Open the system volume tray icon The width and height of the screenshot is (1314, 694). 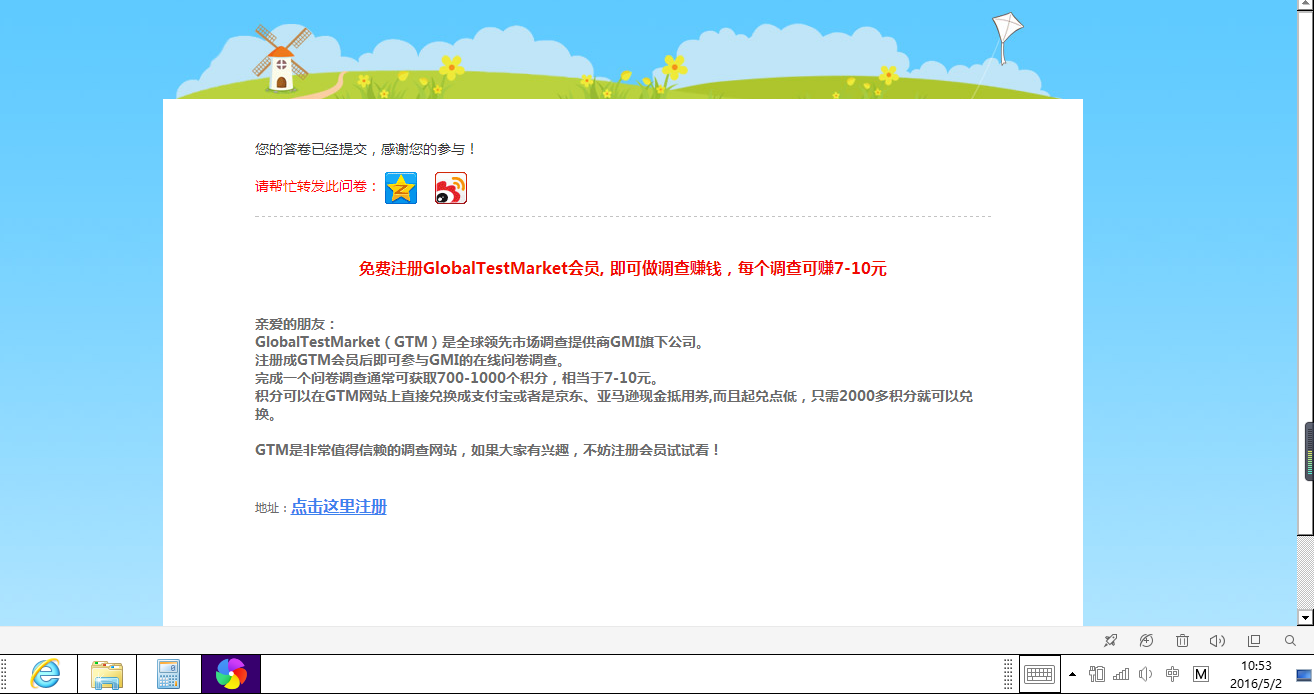(x=1146, y=674)
